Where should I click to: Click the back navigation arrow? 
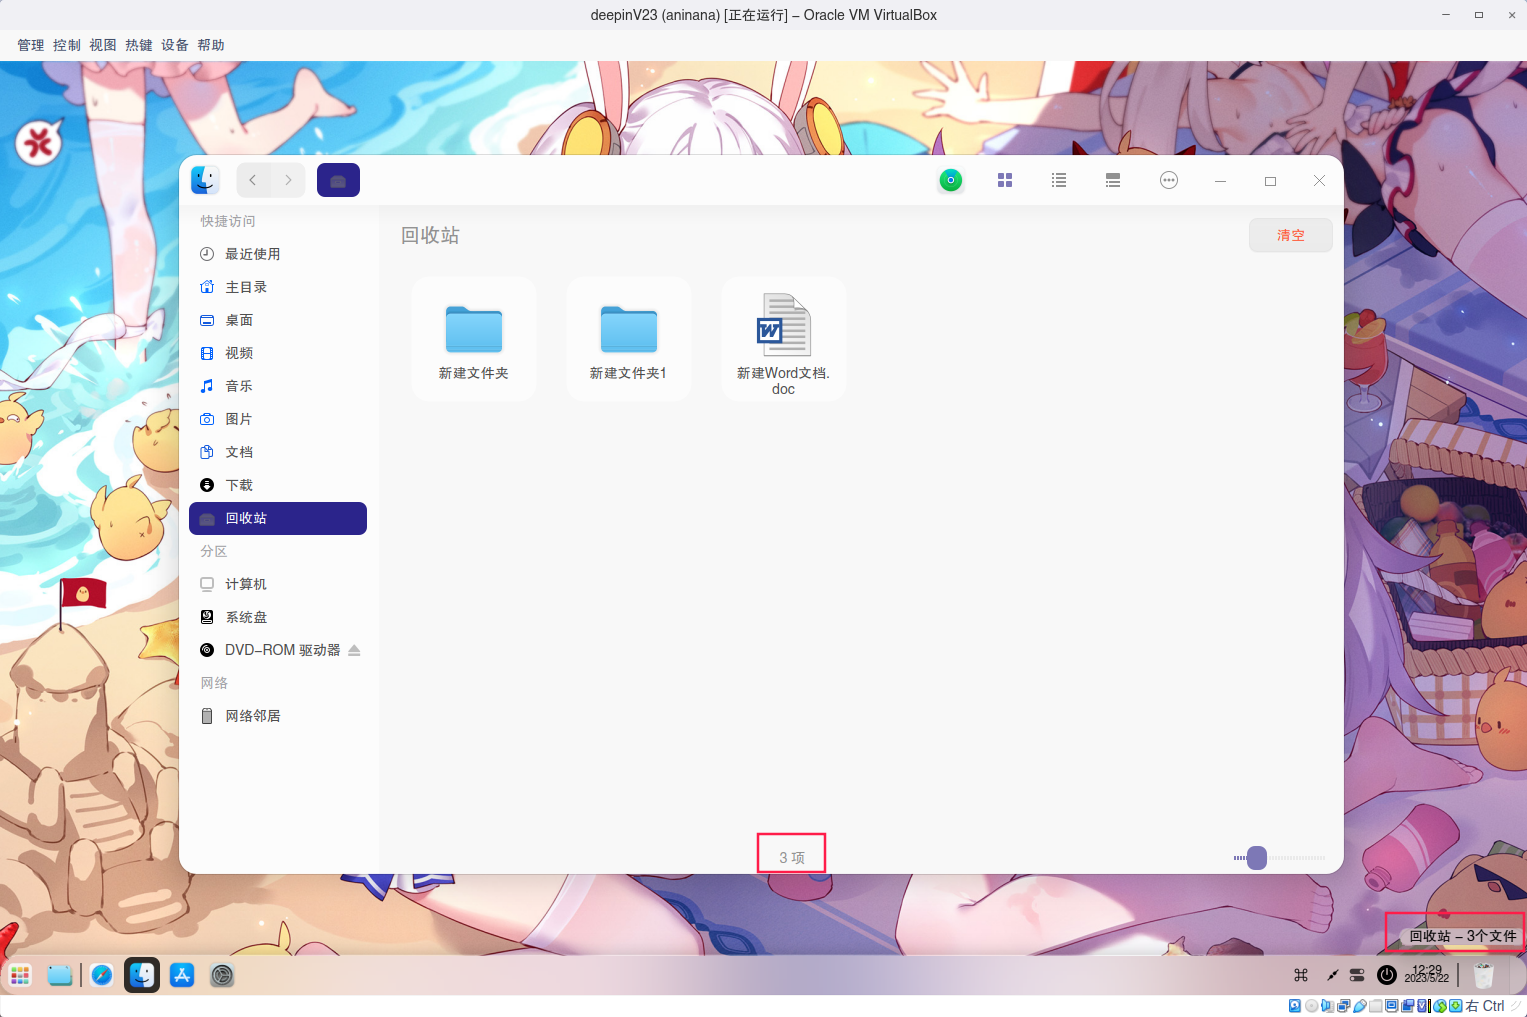252,180
